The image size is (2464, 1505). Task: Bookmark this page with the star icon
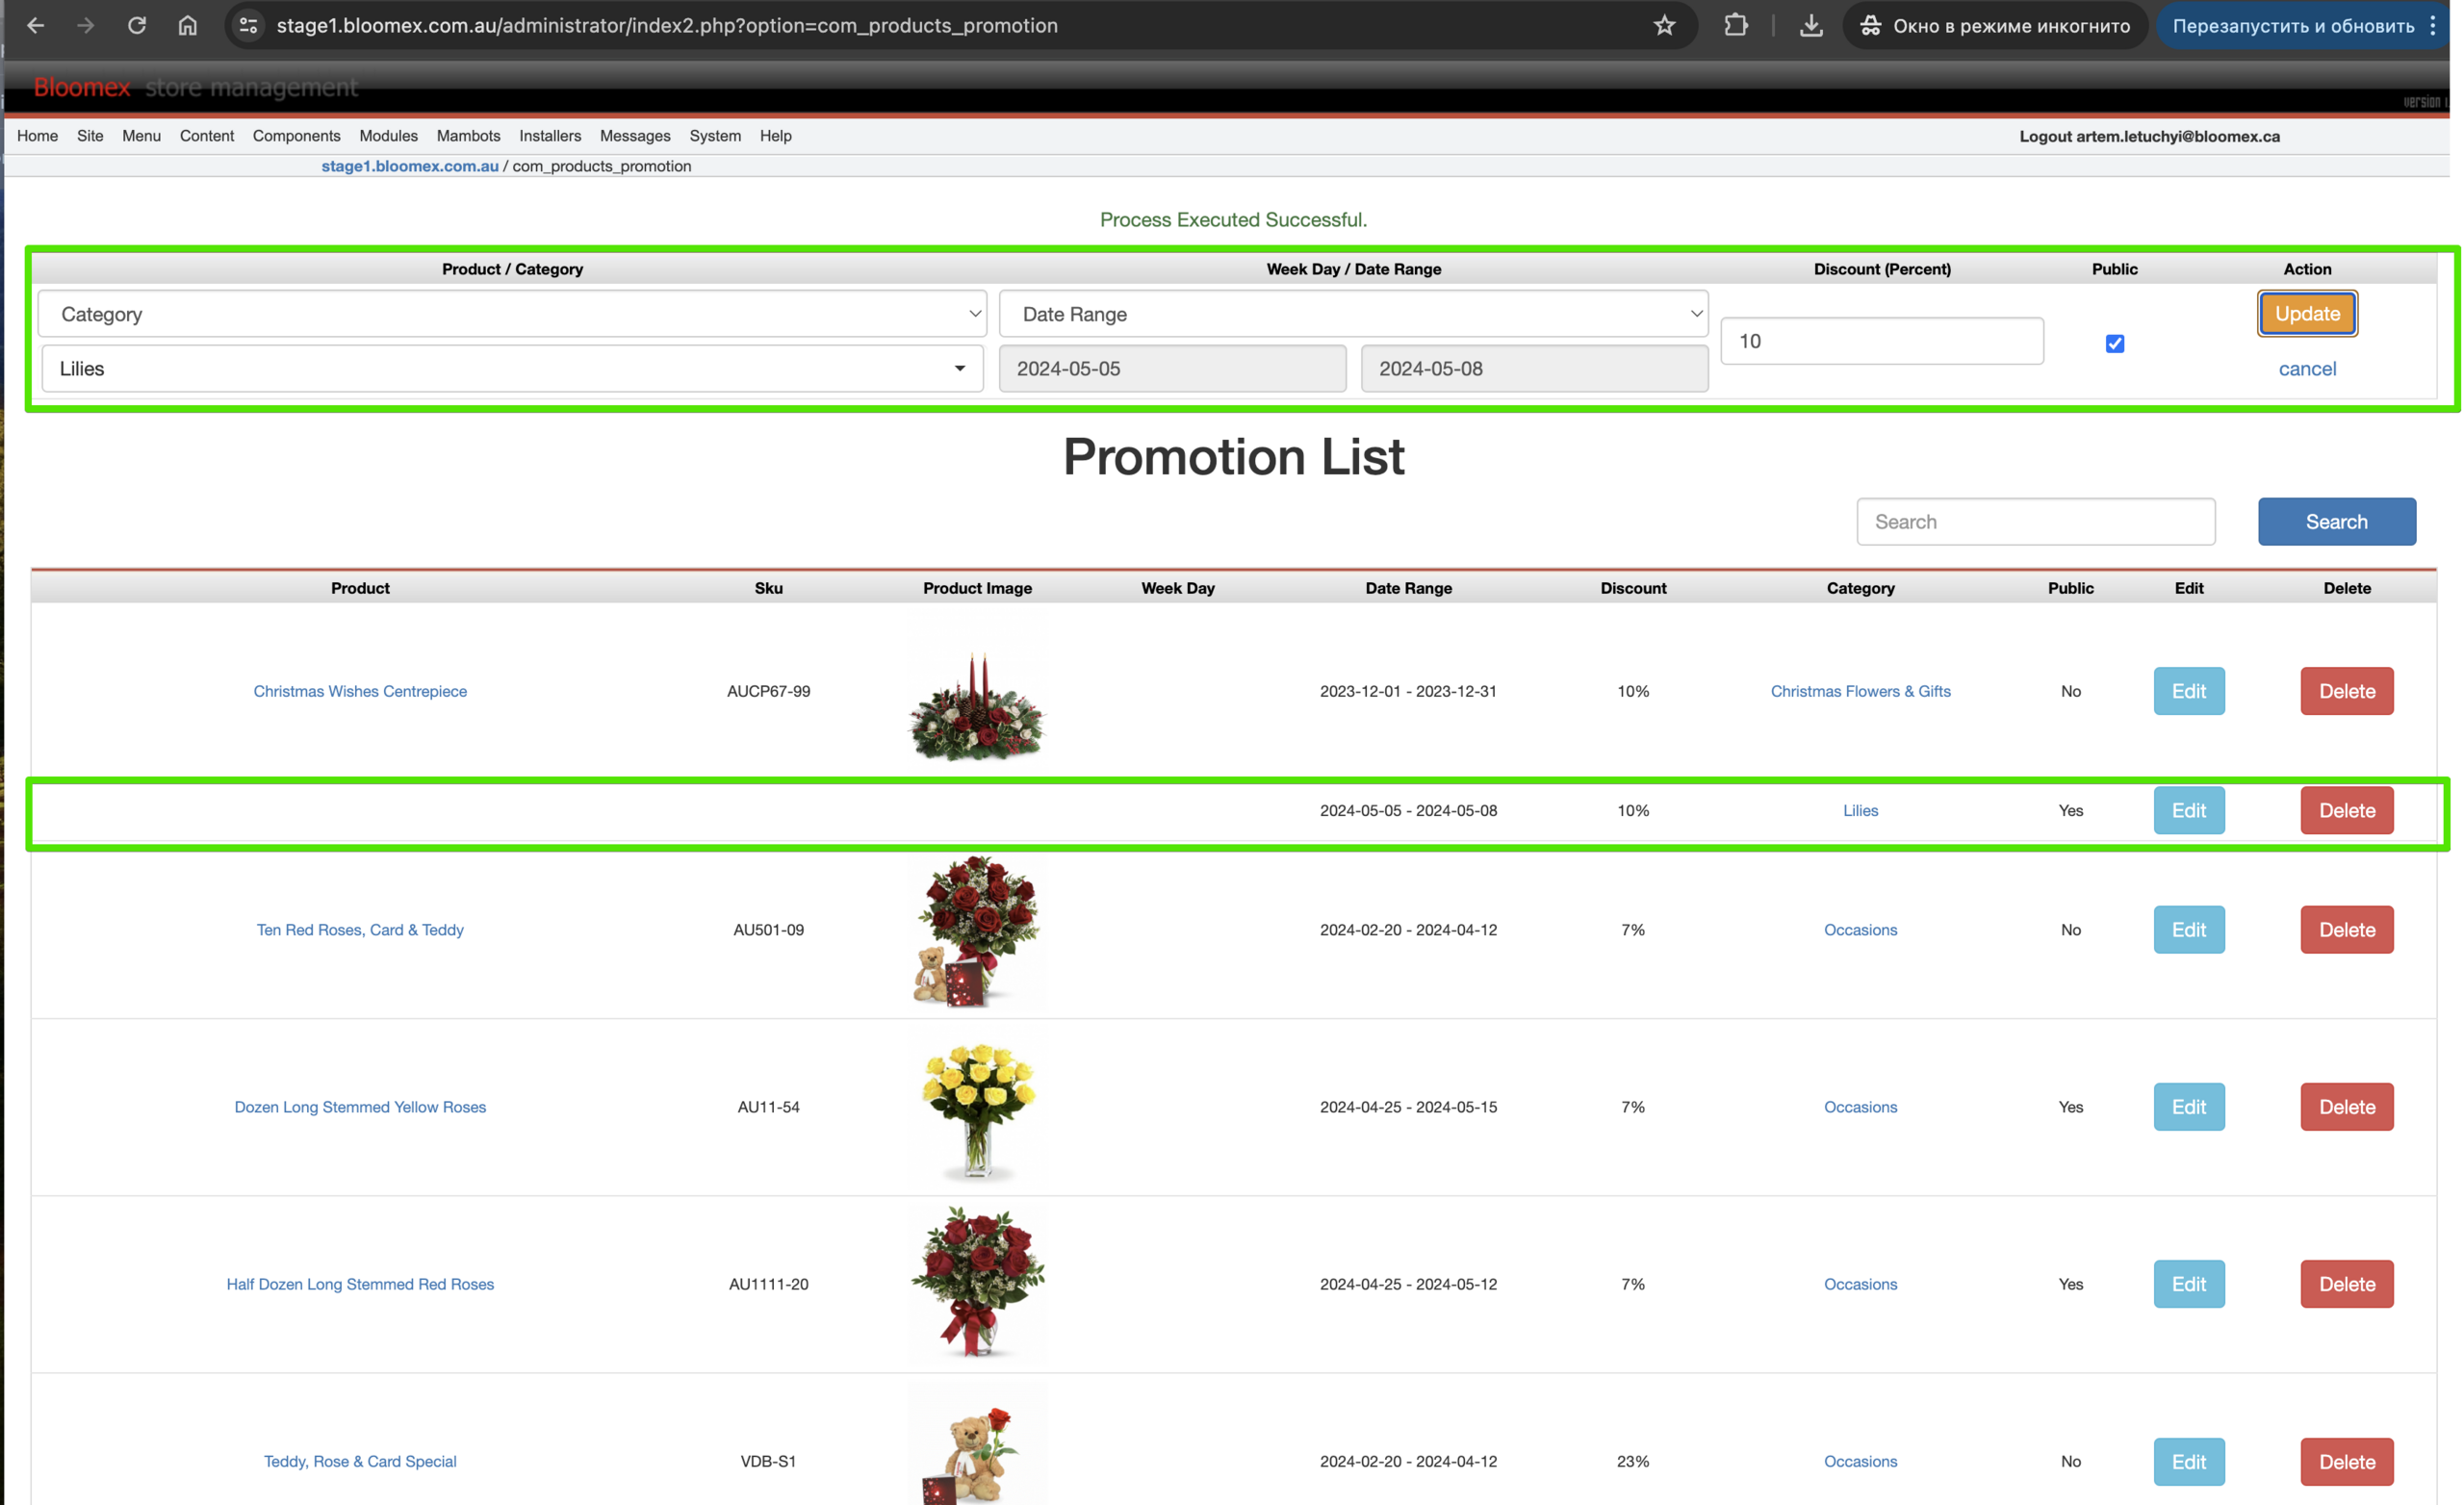point(1664,26)
